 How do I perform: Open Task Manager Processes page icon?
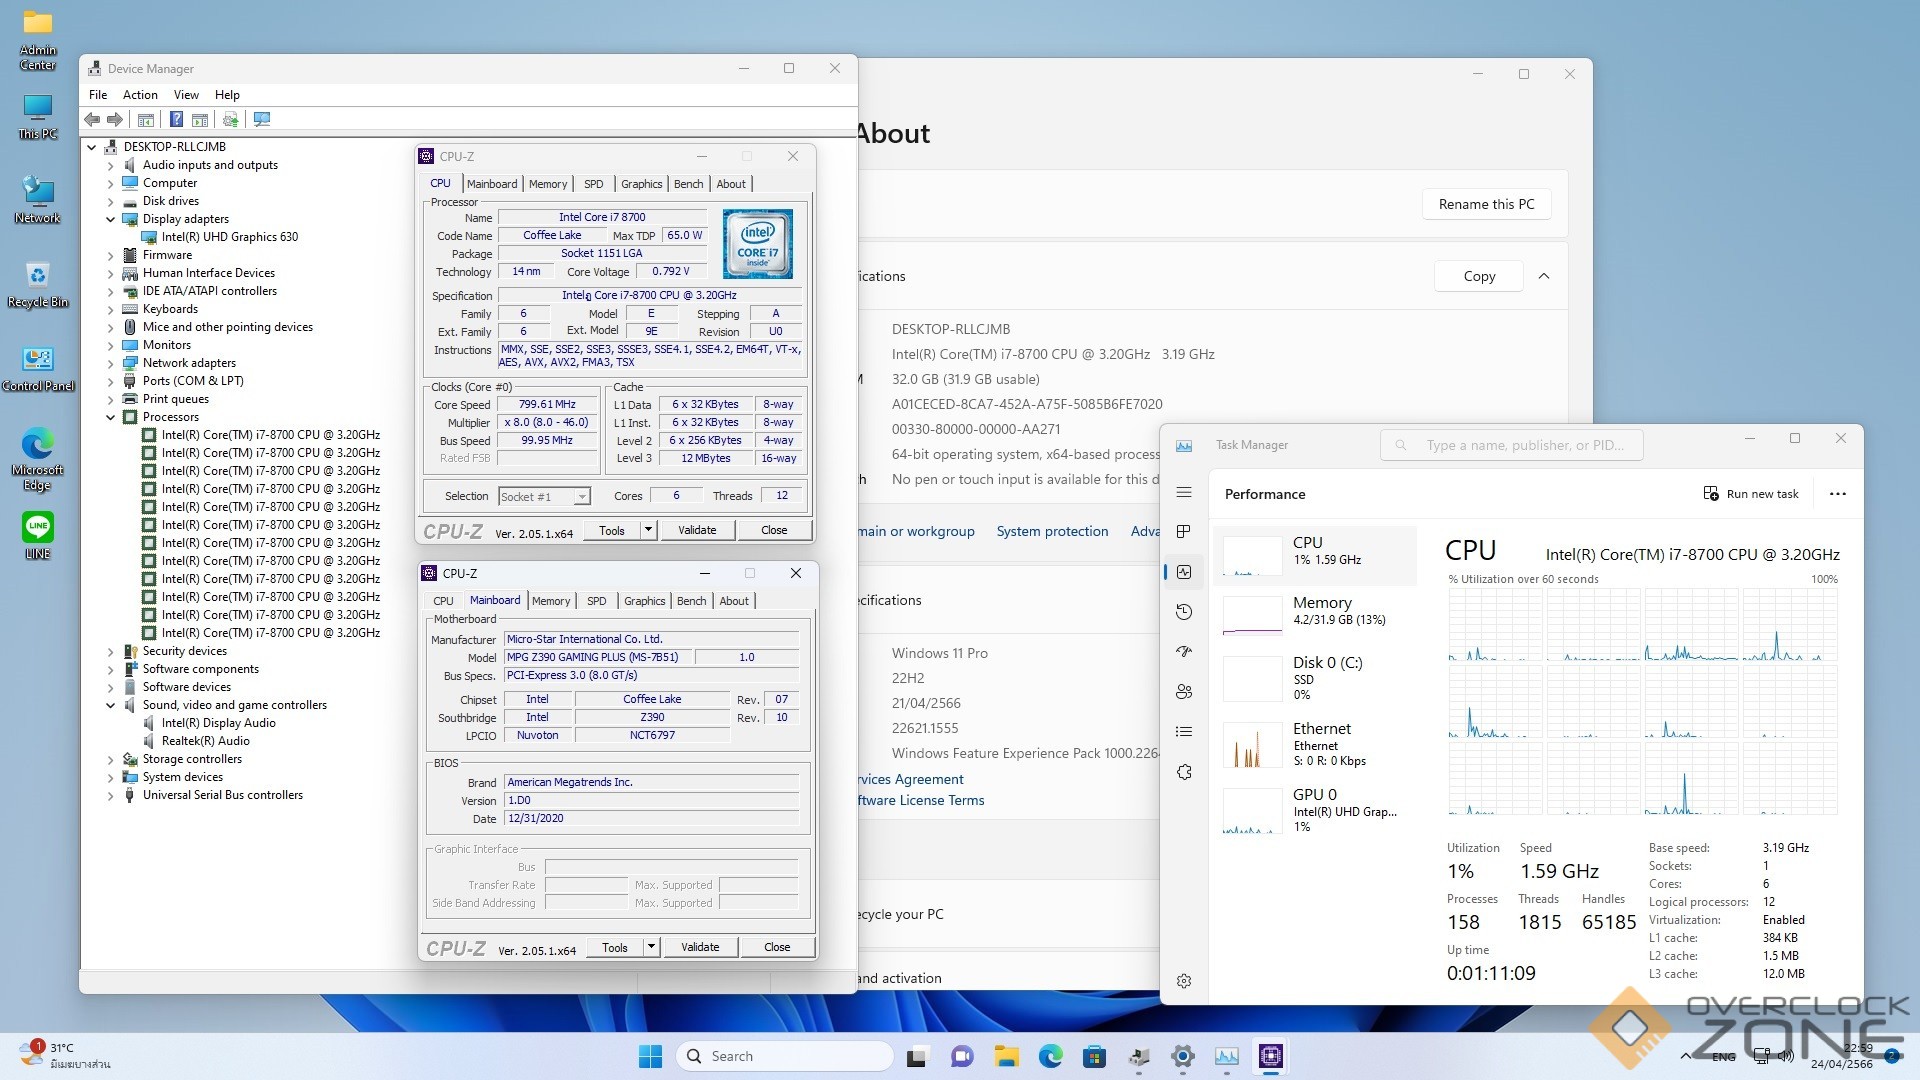[x=1184, y=531]
